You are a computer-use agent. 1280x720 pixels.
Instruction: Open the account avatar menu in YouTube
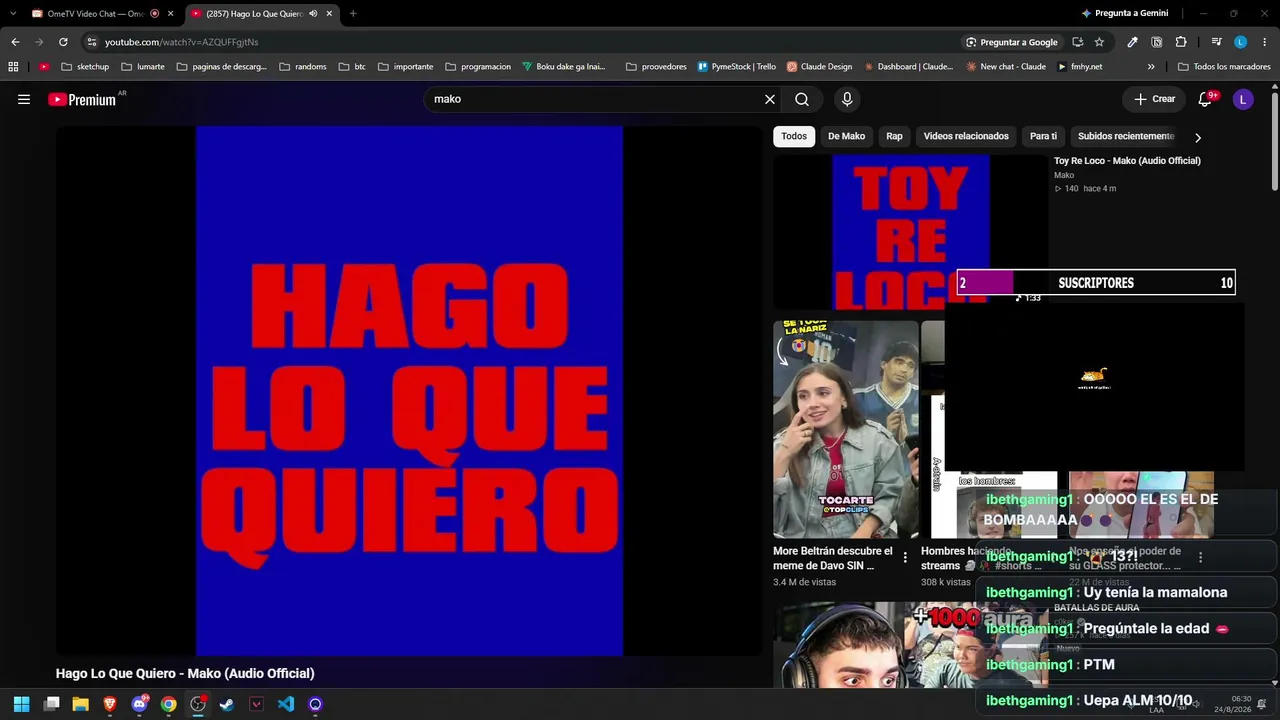tap(1243, 99)
